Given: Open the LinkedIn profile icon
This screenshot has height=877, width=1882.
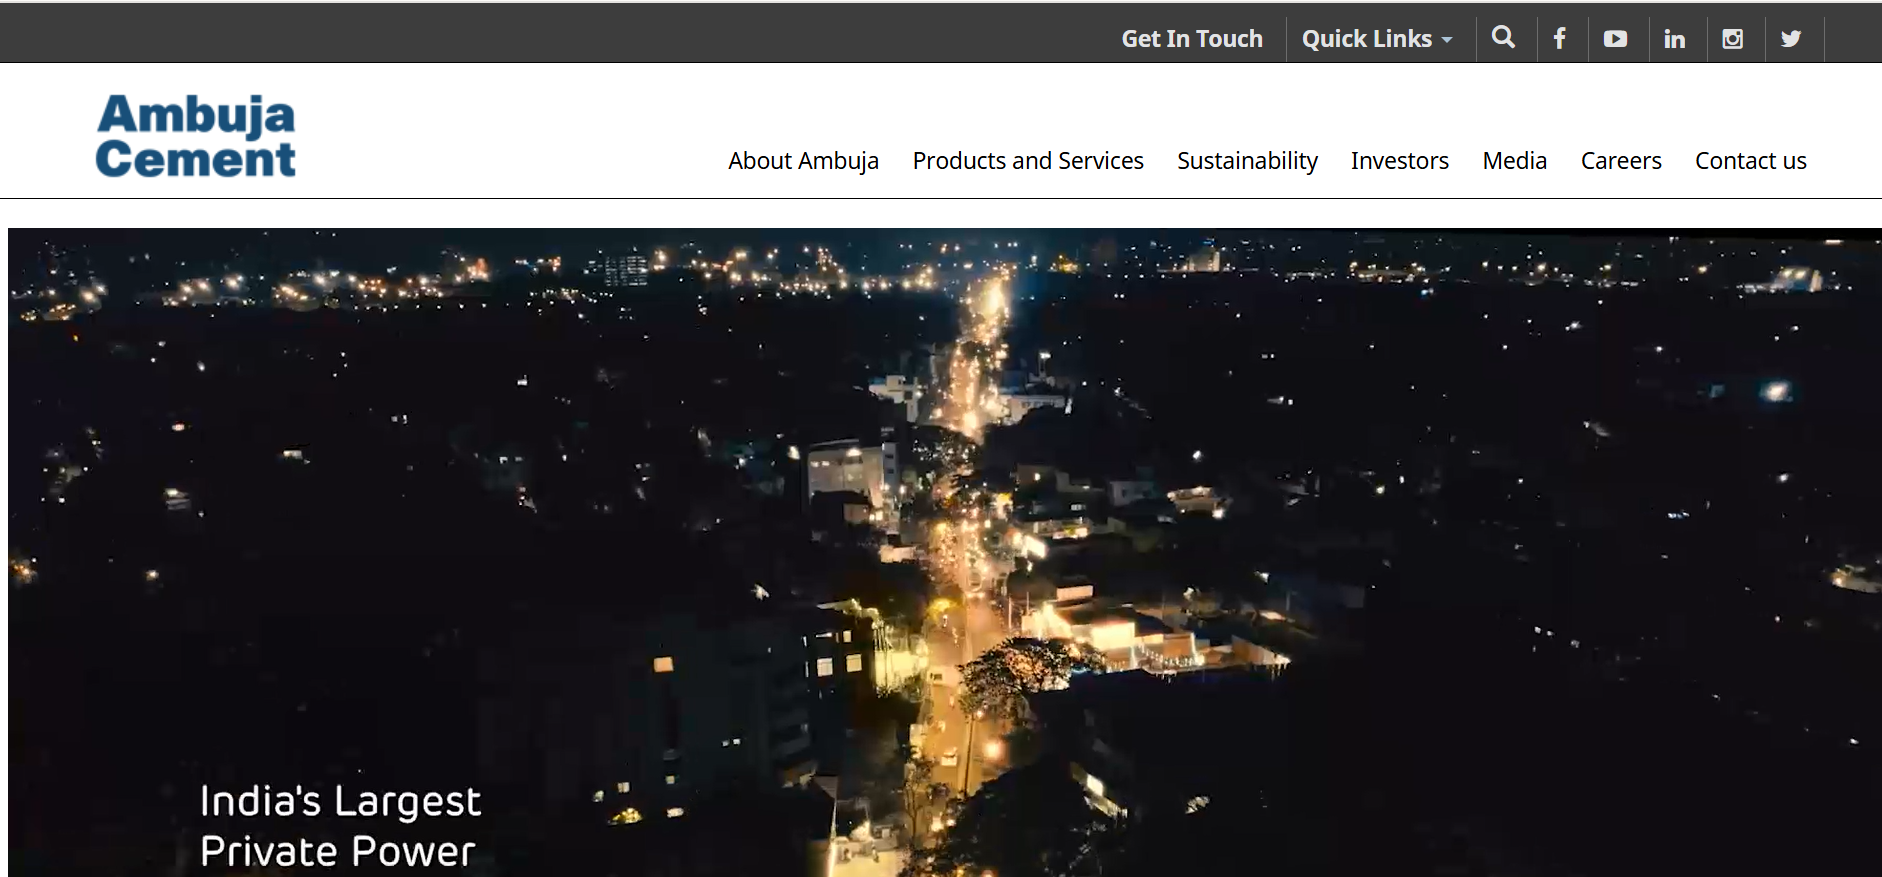Looking at the screenshot, I should [1674, 39].
